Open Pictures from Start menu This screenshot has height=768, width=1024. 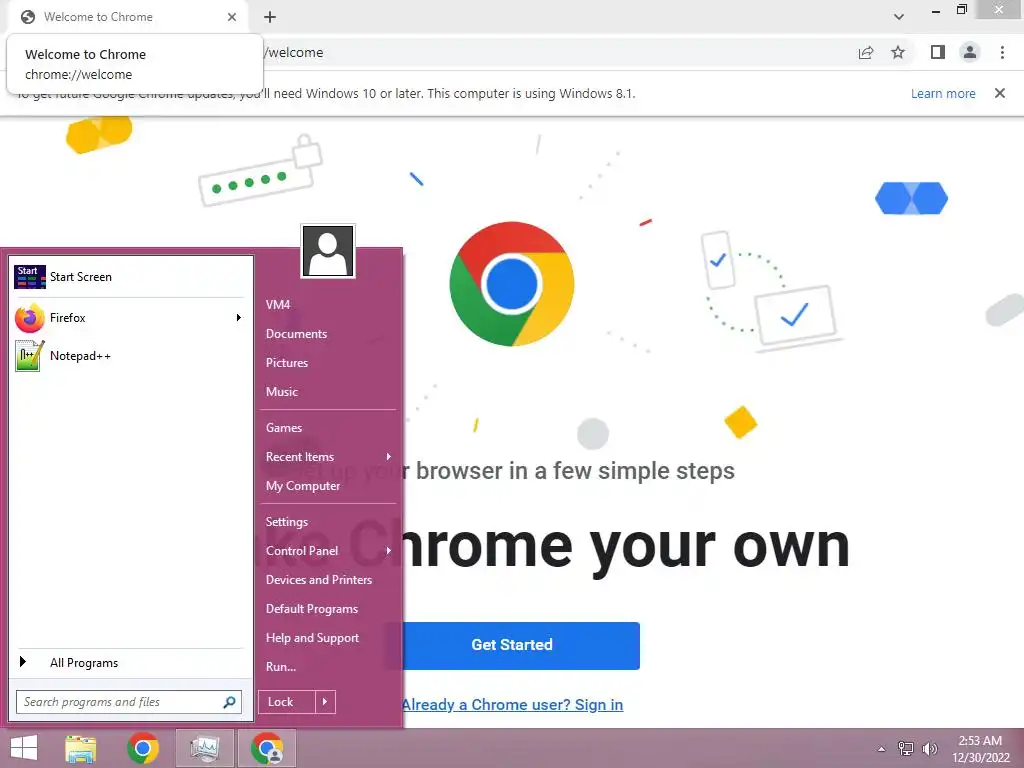tap(287, 363)
